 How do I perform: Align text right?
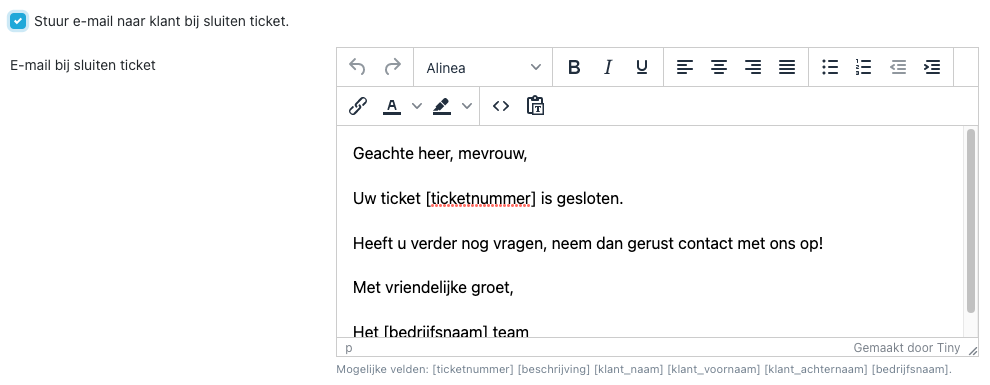753,67
